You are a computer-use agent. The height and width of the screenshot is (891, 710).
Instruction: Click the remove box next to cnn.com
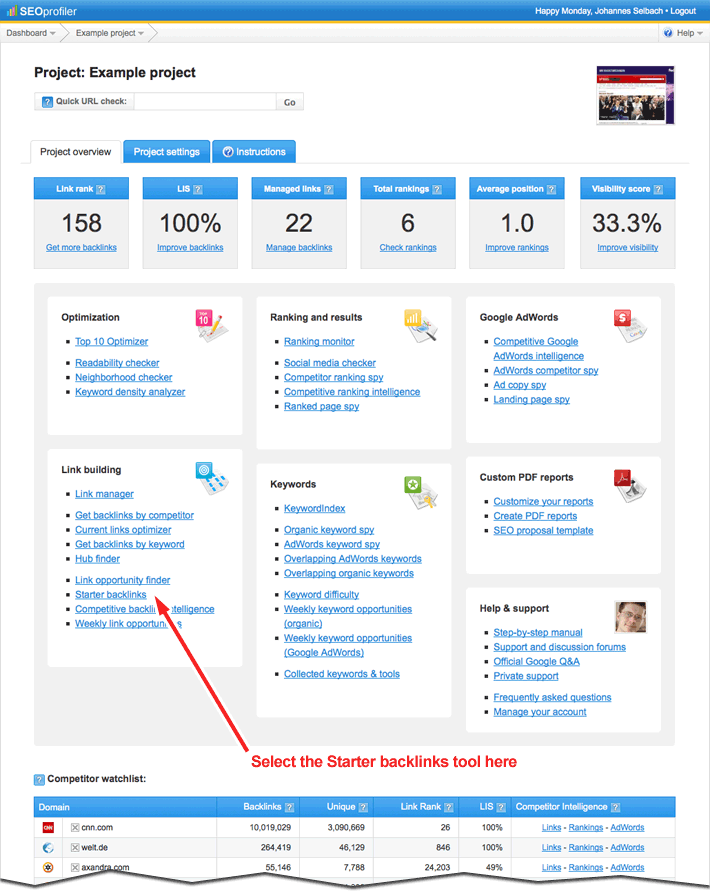point(75,828)
